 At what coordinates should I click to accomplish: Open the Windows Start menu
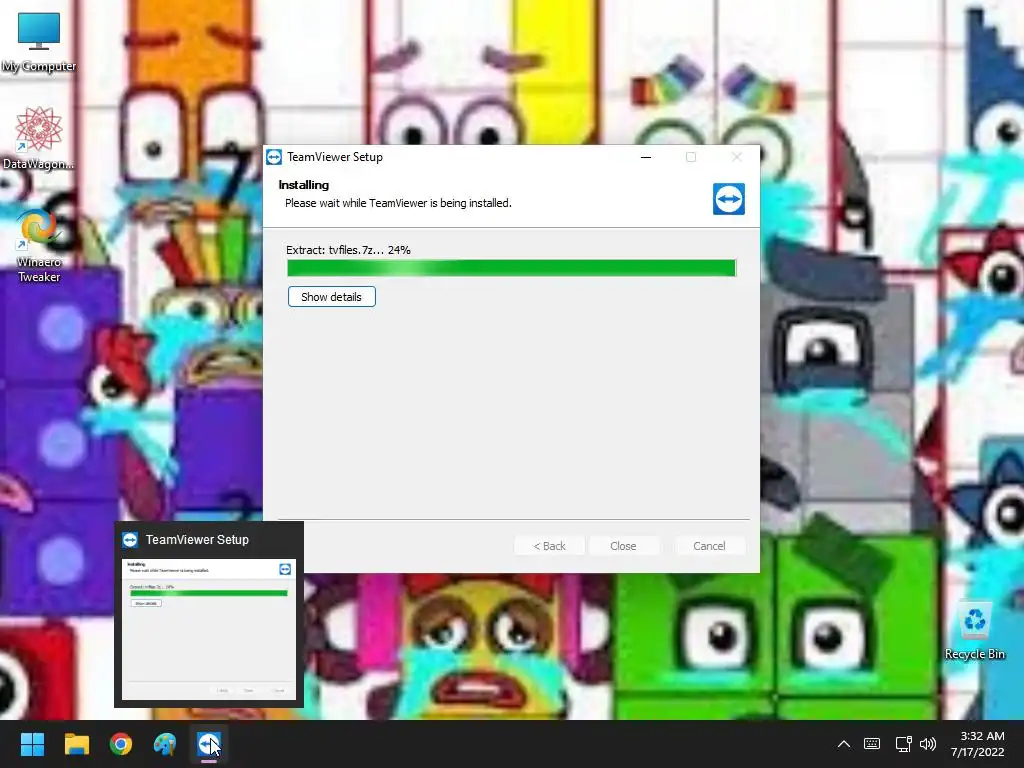click(x=32, y=744)
